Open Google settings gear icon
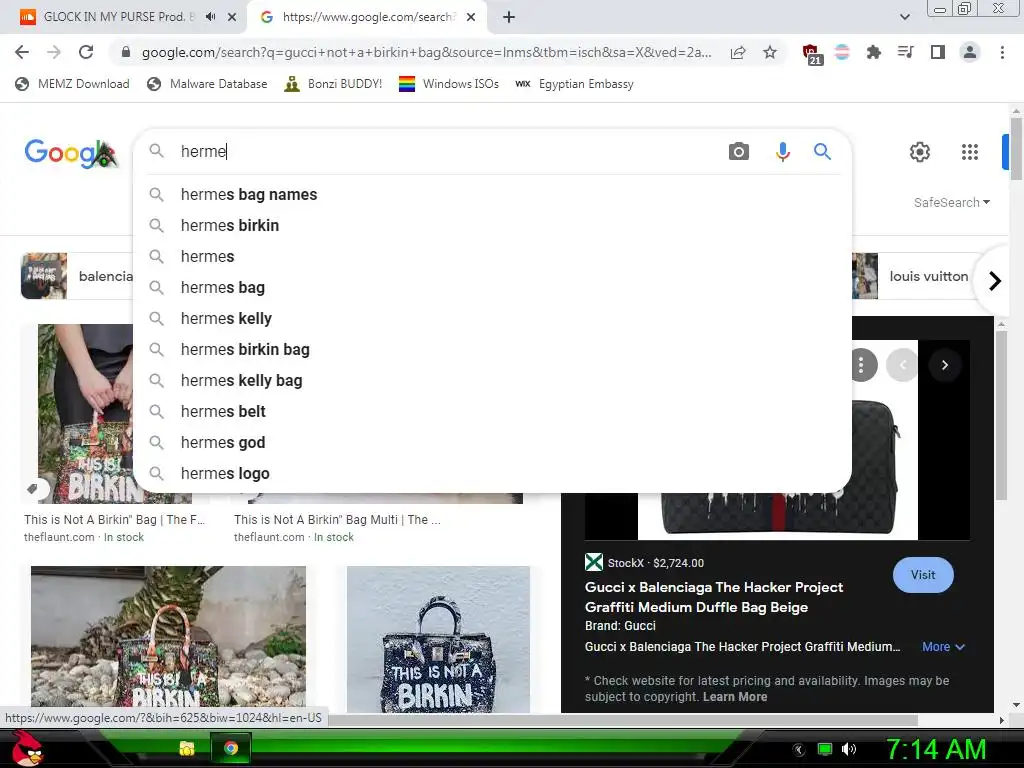 pos(920,152)
